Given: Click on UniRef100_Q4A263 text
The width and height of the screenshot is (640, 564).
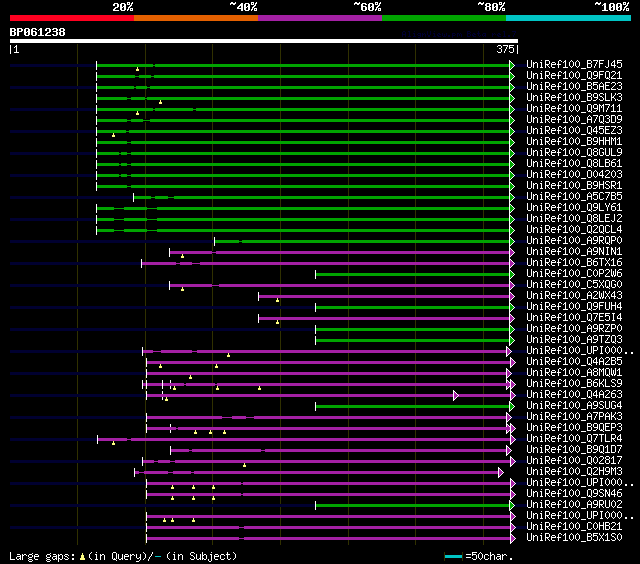Looking at the screenshot, I should 574,395.
